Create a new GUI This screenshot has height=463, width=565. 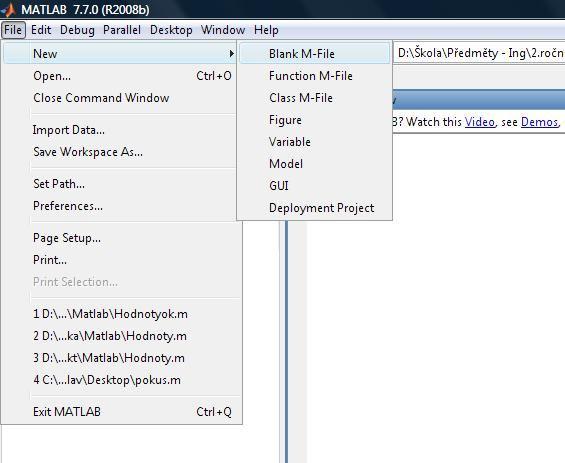point(315,186)
